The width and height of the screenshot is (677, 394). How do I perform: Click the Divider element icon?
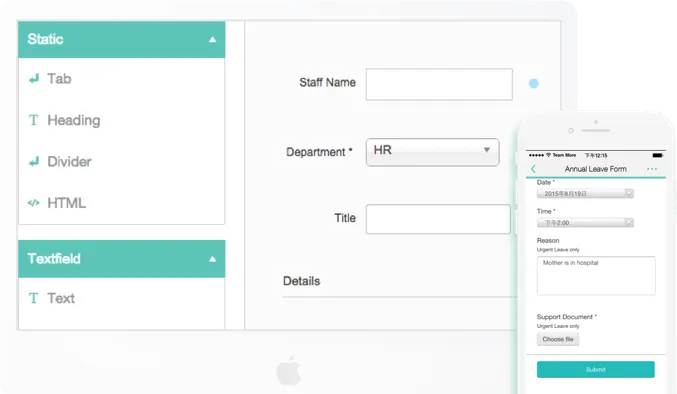[x=34, y=162]
